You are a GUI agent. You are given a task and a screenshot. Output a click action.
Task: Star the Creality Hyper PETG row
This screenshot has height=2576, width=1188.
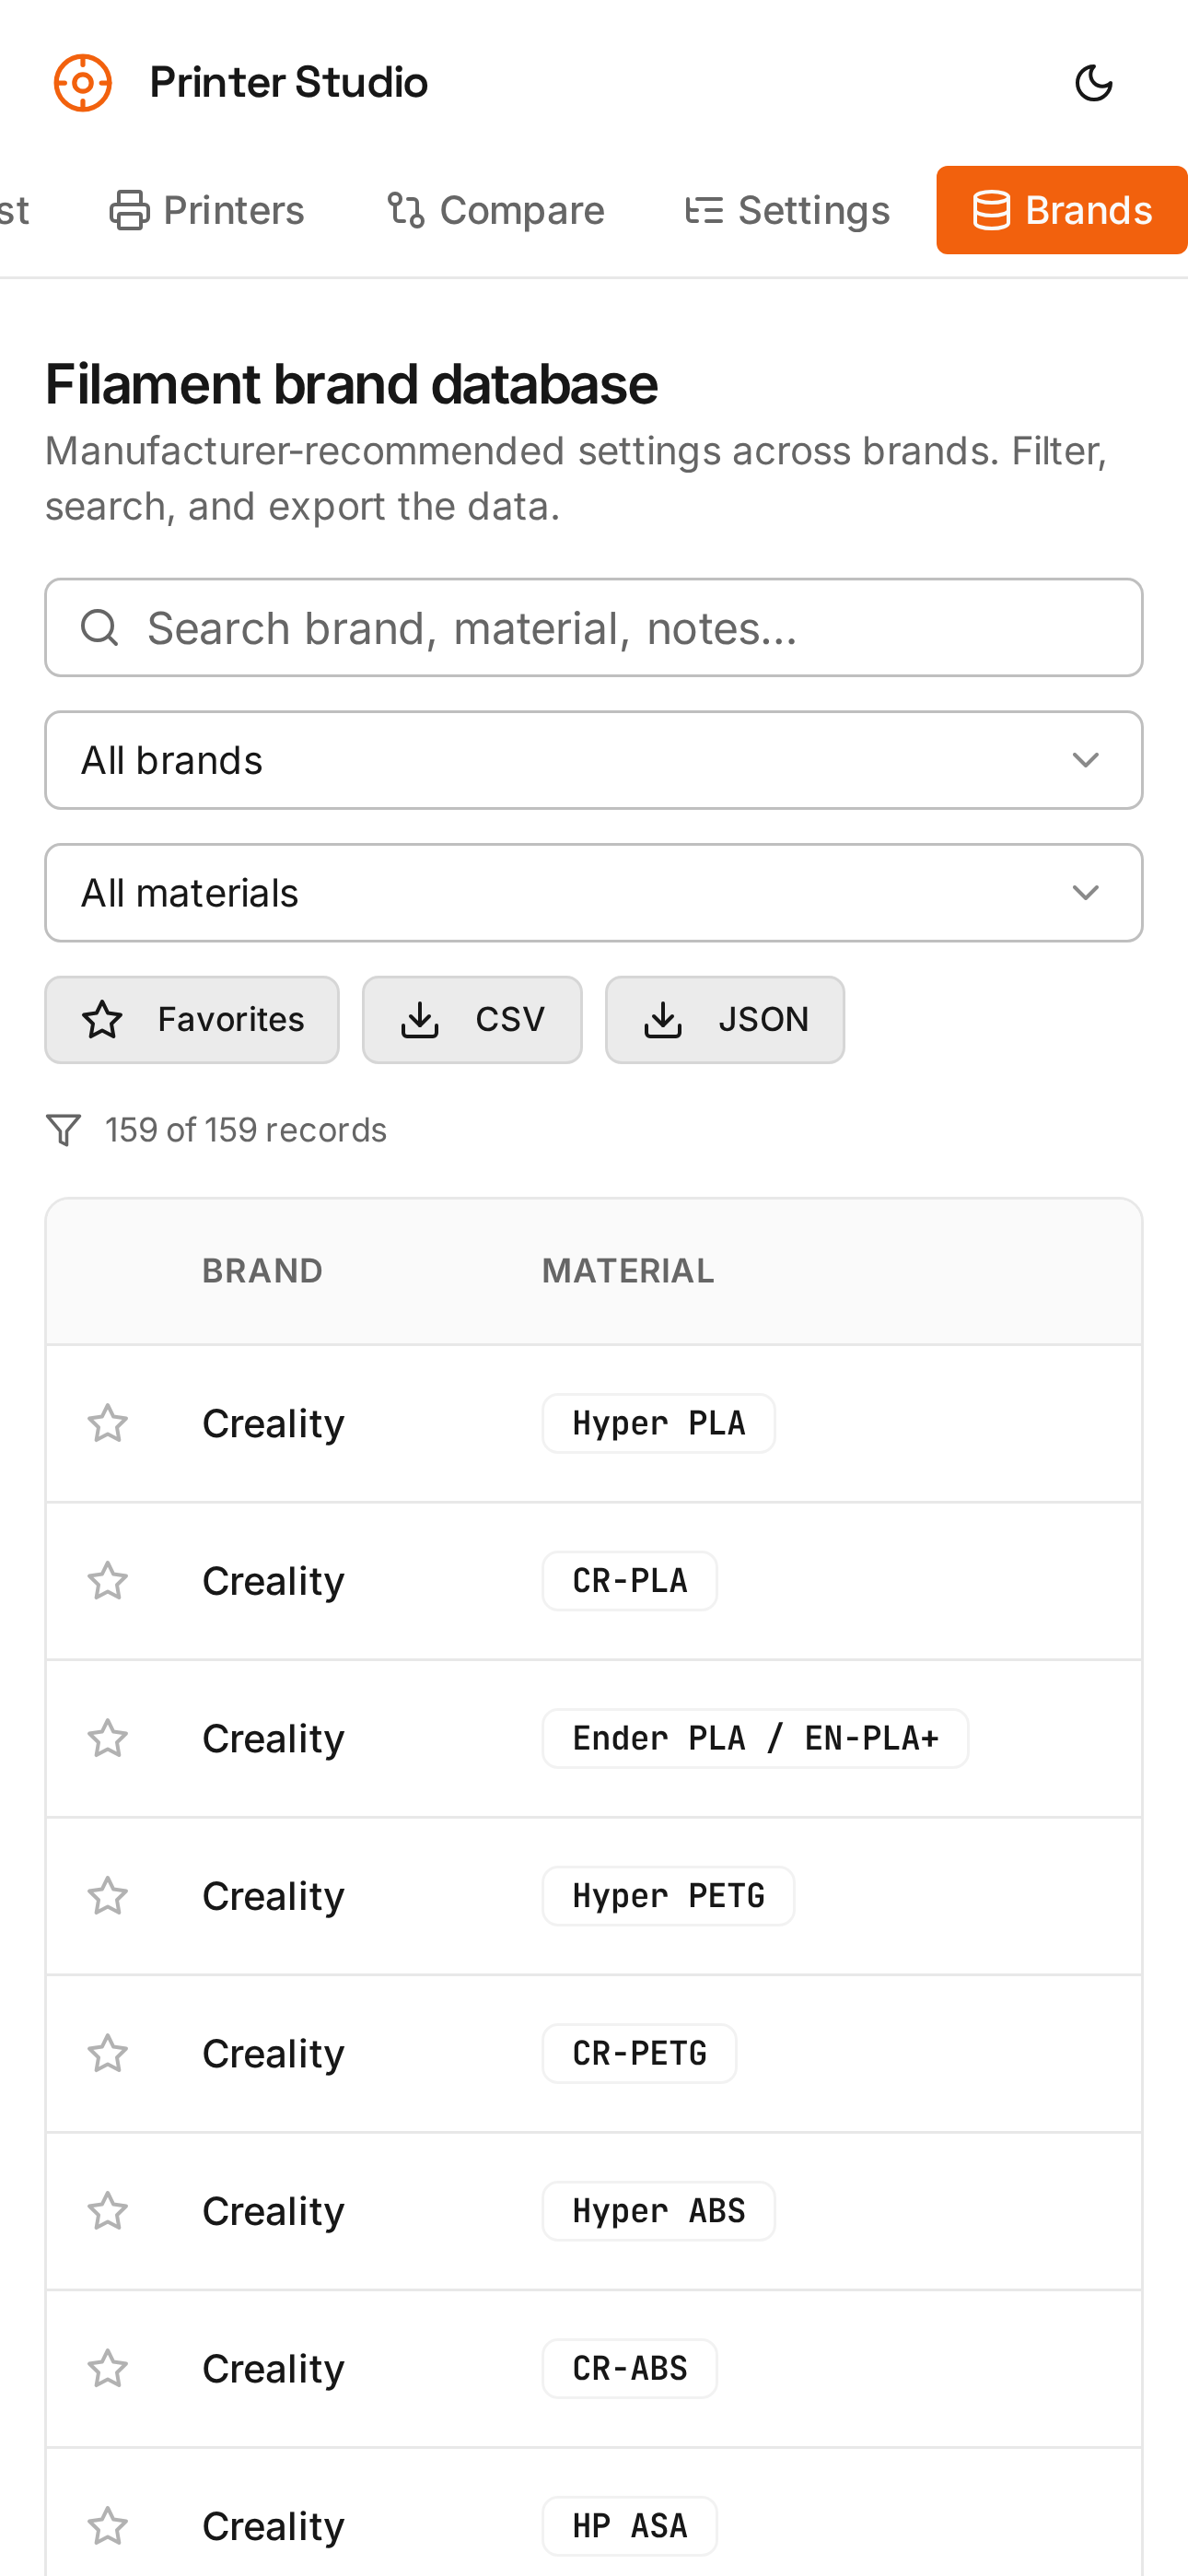(108, 1896)
